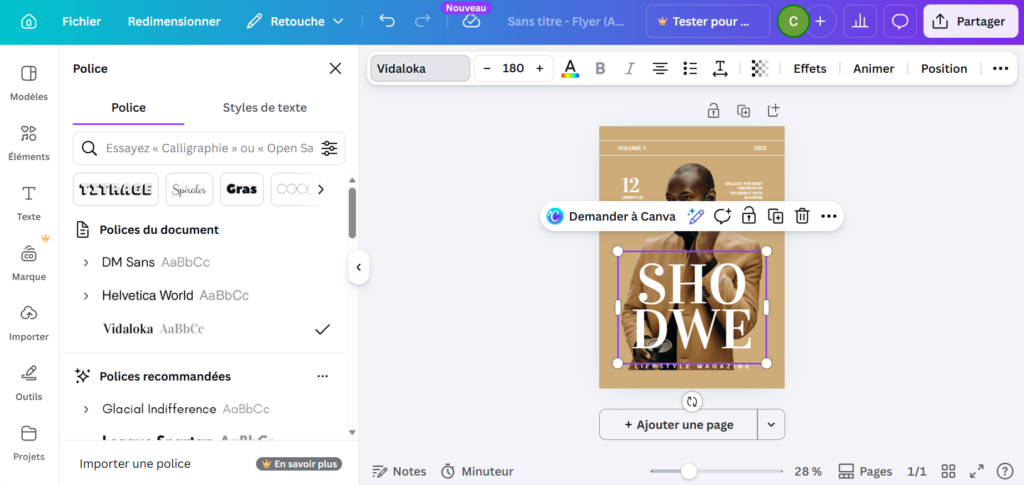Switch to Police tab
The width and height of the screenshot is (1024, 485).
click(x=129, y=108)
